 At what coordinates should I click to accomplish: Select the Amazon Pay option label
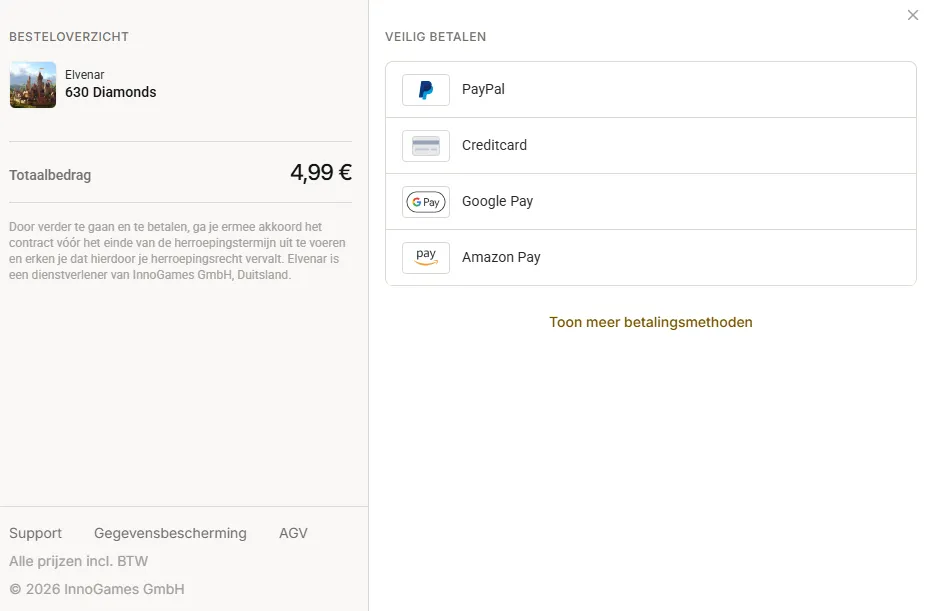tap(501, 257)
